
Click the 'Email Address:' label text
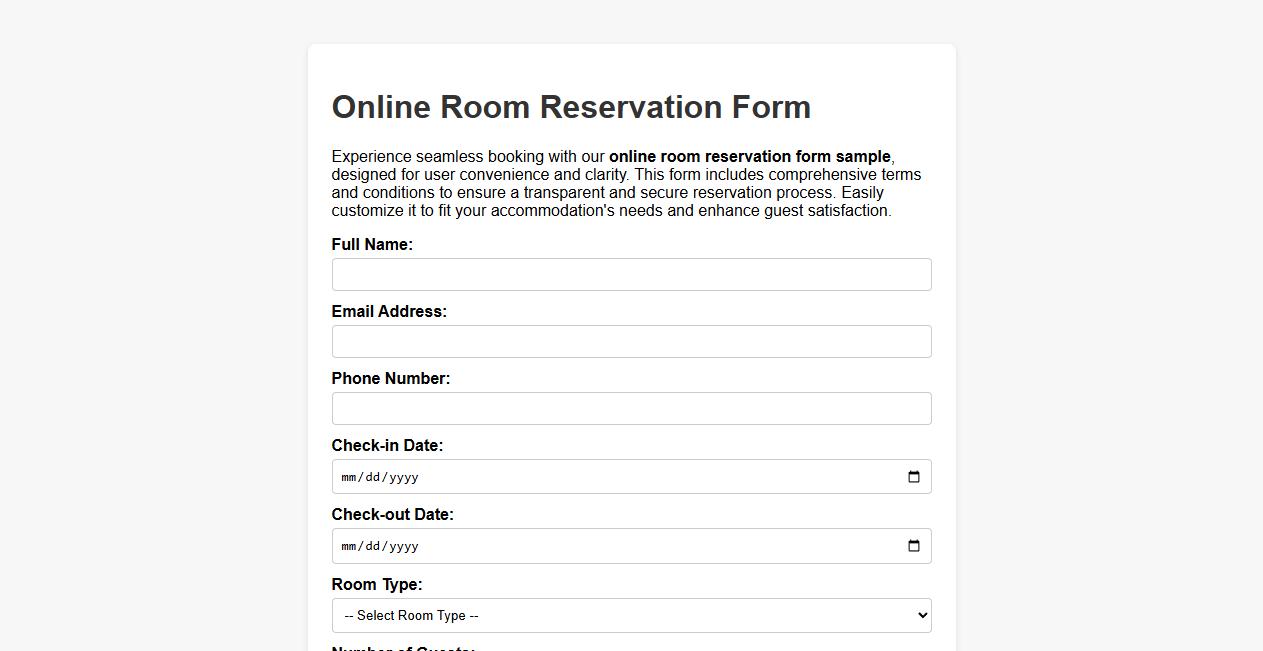pos(389,311)
